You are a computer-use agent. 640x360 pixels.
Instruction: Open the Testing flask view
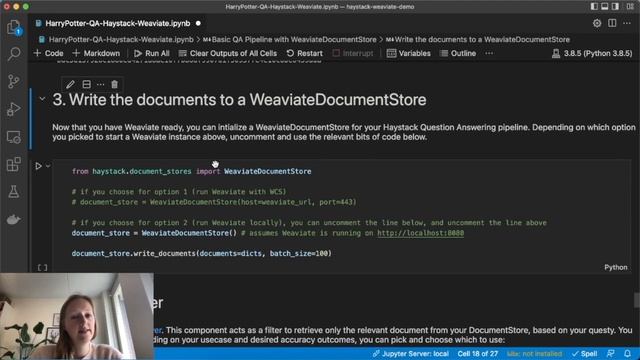pyautogui.click(x=14, y=192)
